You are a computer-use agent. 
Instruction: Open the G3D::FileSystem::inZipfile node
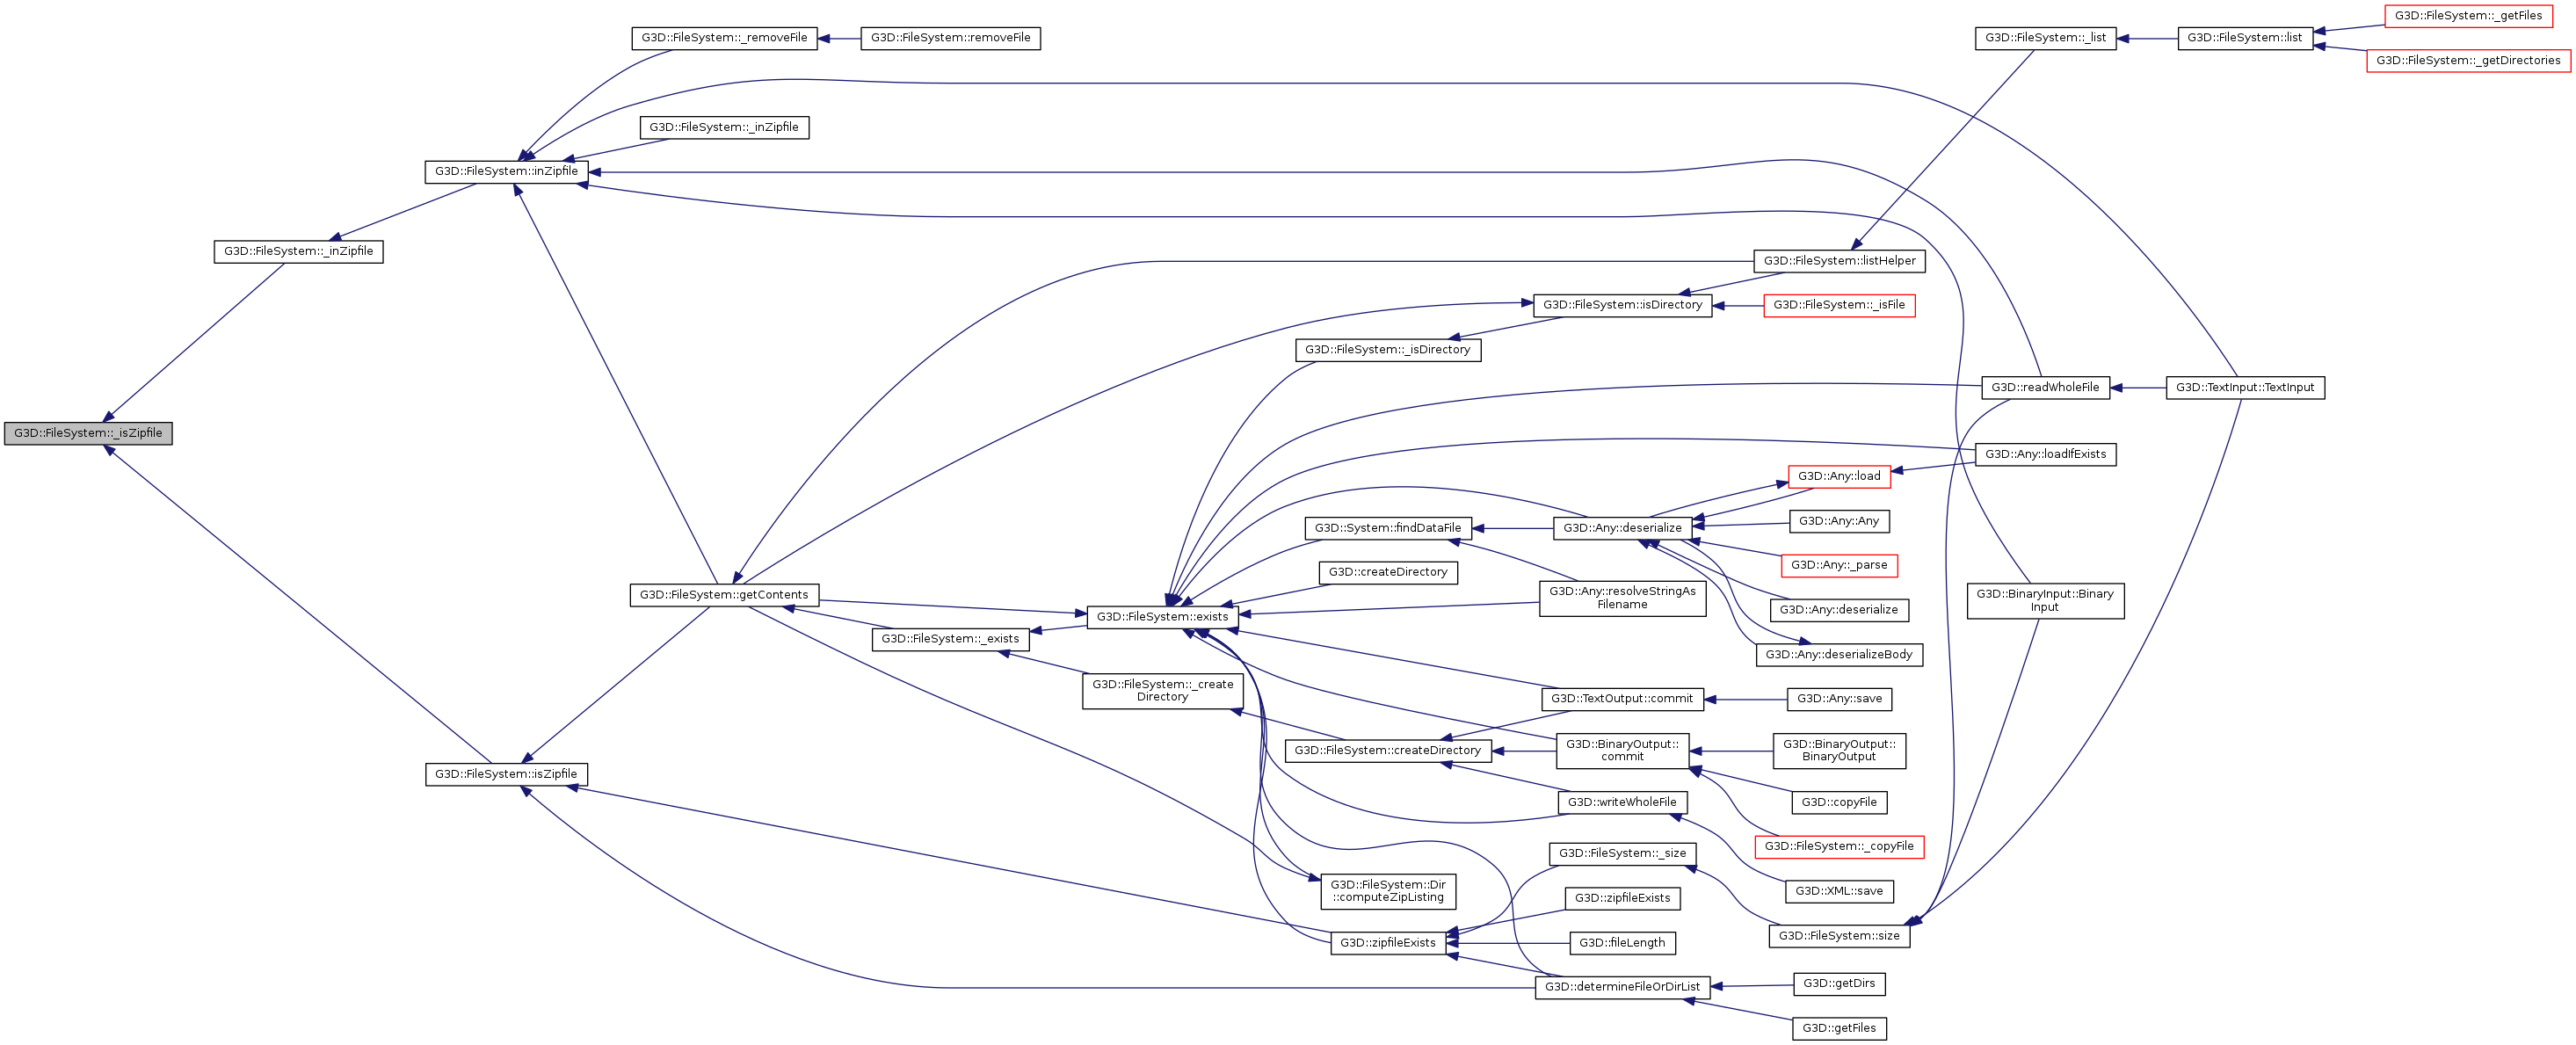coord(506,171)
